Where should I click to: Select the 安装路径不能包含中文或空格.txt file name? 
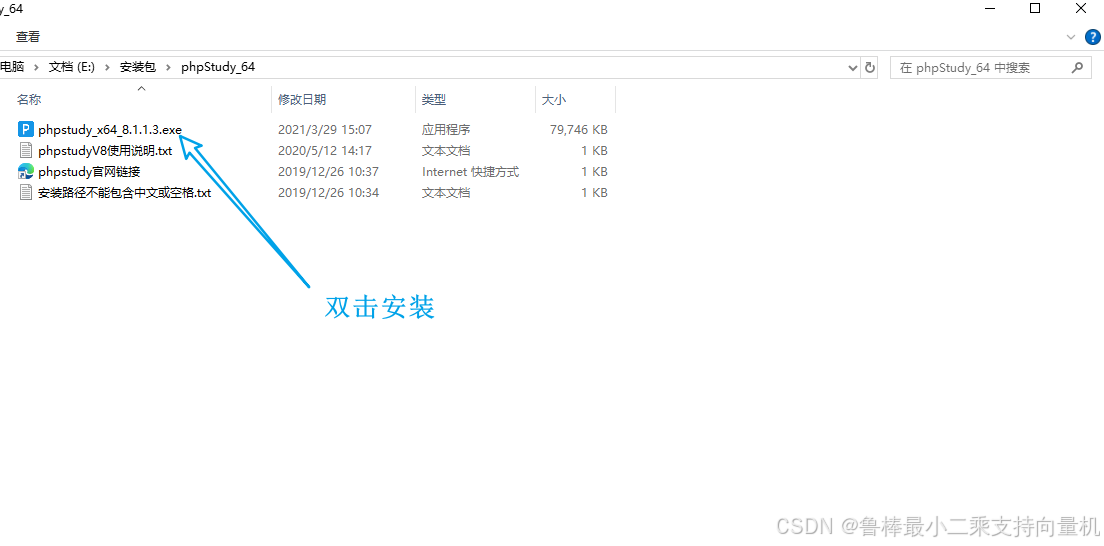coord(125,193)
